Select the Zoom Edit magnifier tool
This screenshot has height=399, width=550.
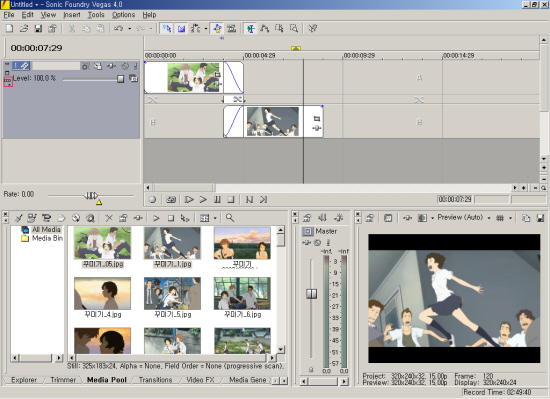[x=294, y=28]
